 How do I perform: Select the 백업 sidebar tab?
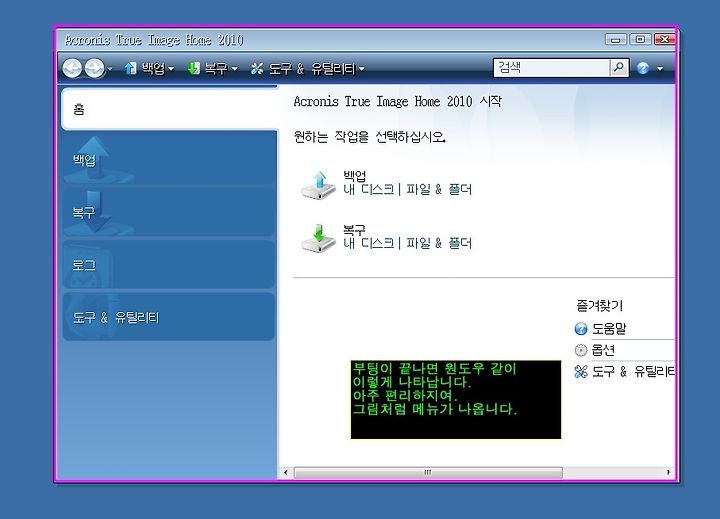coord(169,160)
